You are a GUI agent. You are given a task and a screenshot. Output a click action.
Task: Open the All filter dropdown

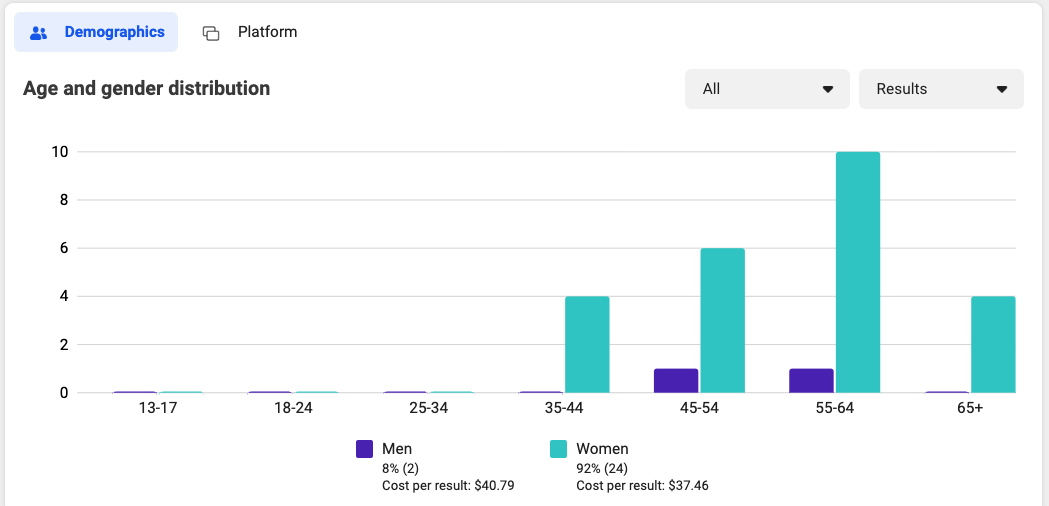coord(767,89)
